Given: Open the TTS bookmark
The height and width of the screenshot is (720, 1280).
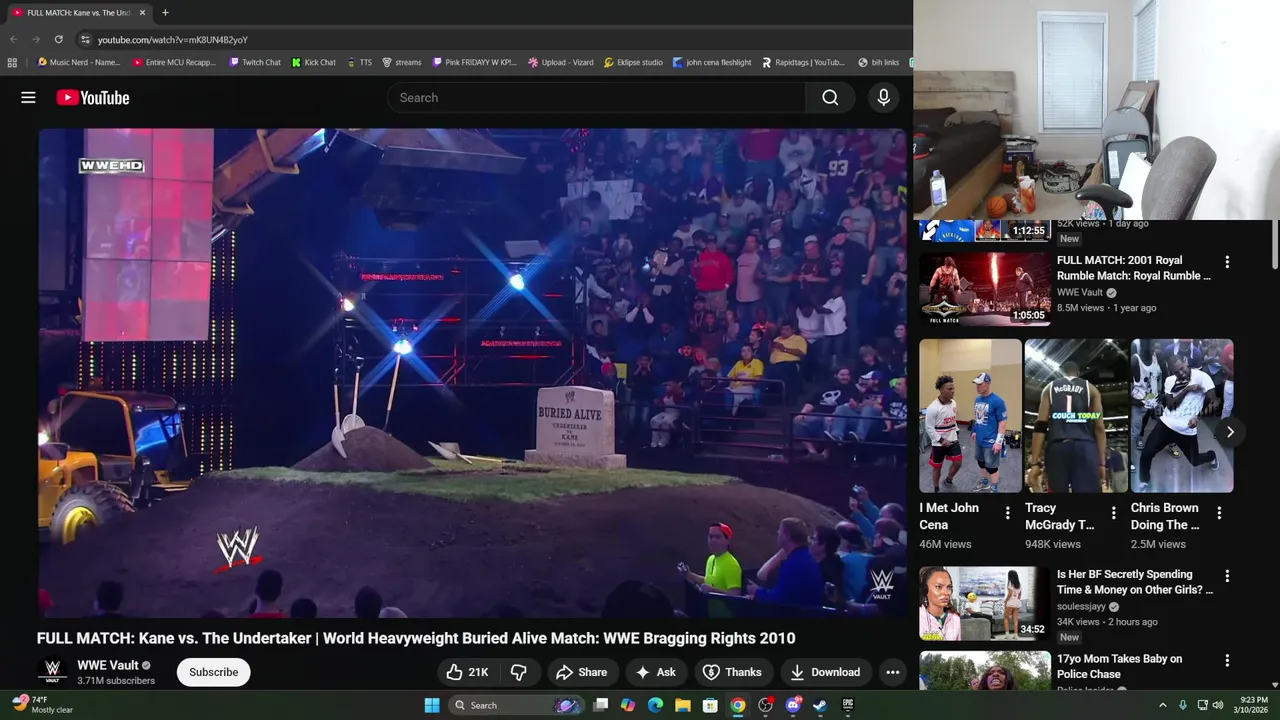Looking at the screenshot, I should pos(359,62).
